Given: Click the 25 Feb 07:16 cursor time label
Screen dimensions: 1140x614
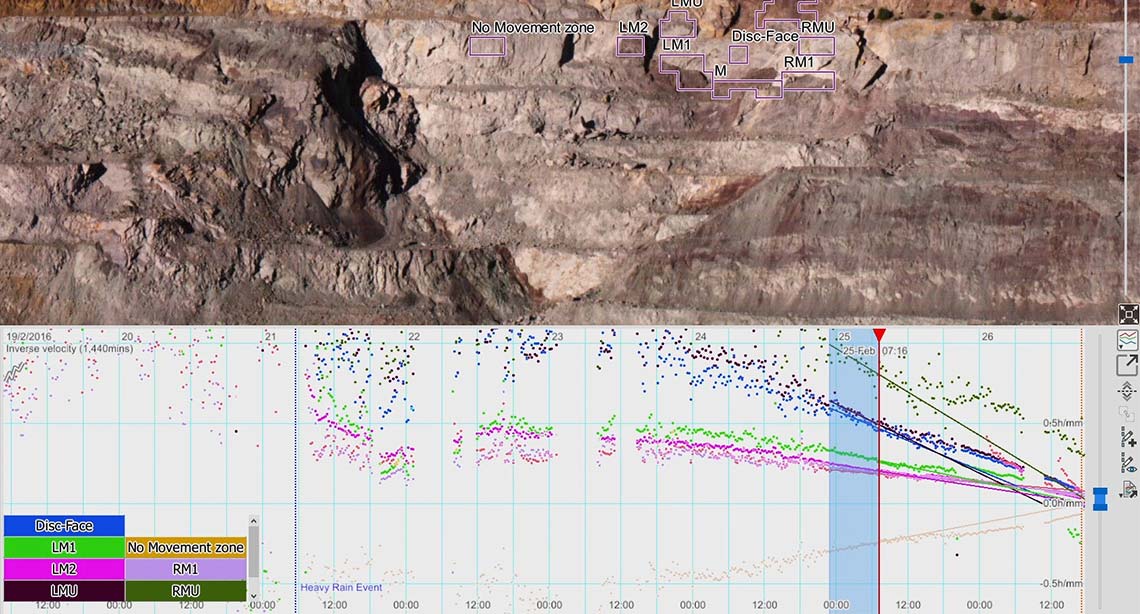Looking at the screenshot, I should click(875, 351).
